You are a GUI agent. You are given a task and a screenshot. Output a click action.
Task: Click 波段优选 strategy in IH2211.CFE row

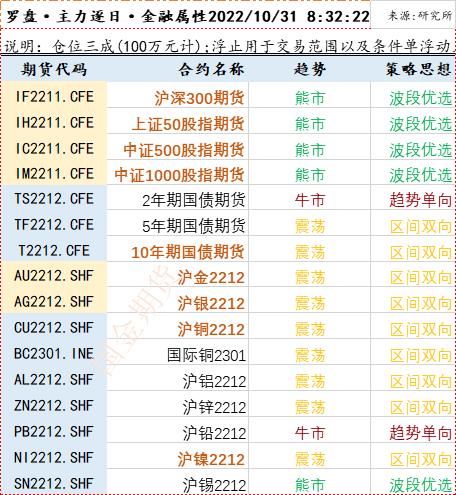coord(421,124)
